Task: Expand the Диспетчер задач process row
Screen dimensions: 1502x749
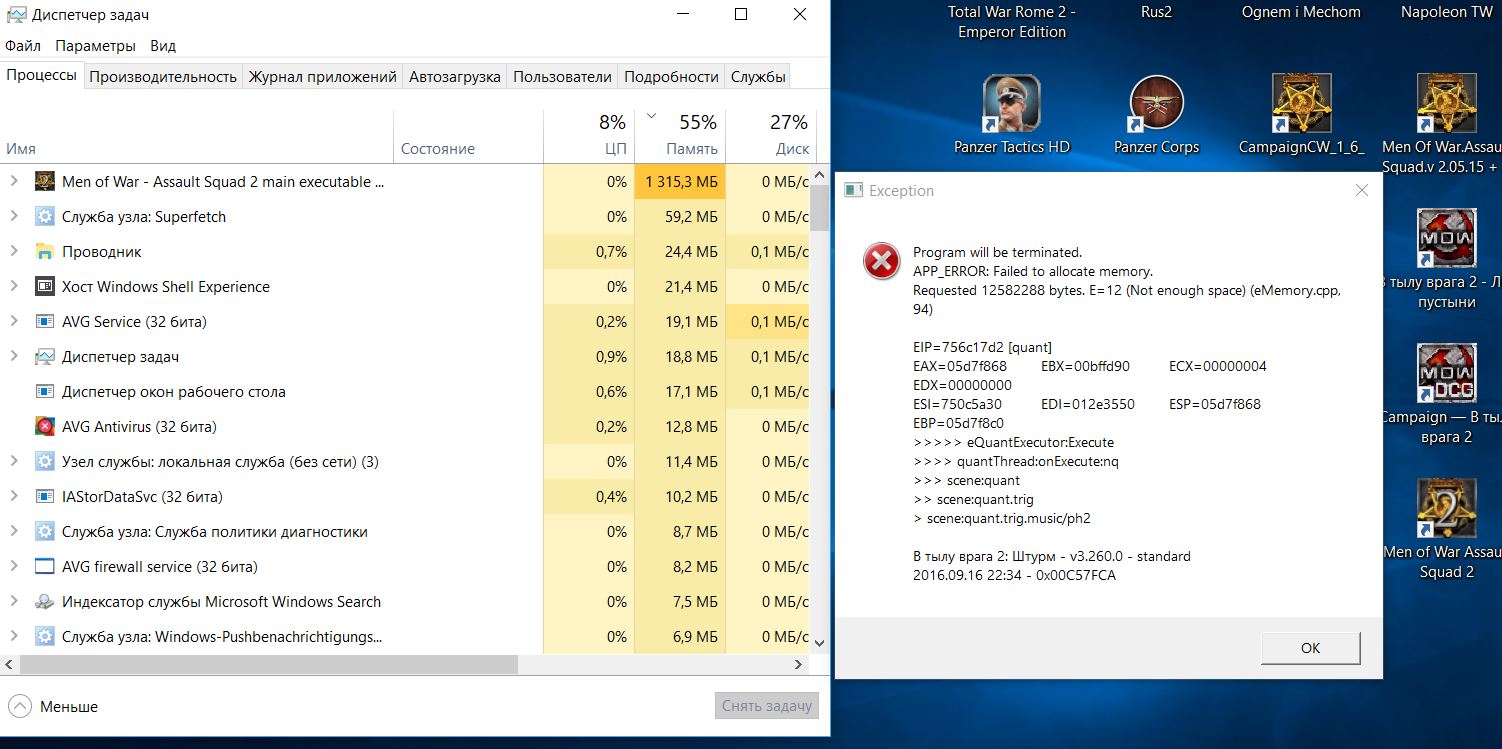Action: (x=14, y=356)
